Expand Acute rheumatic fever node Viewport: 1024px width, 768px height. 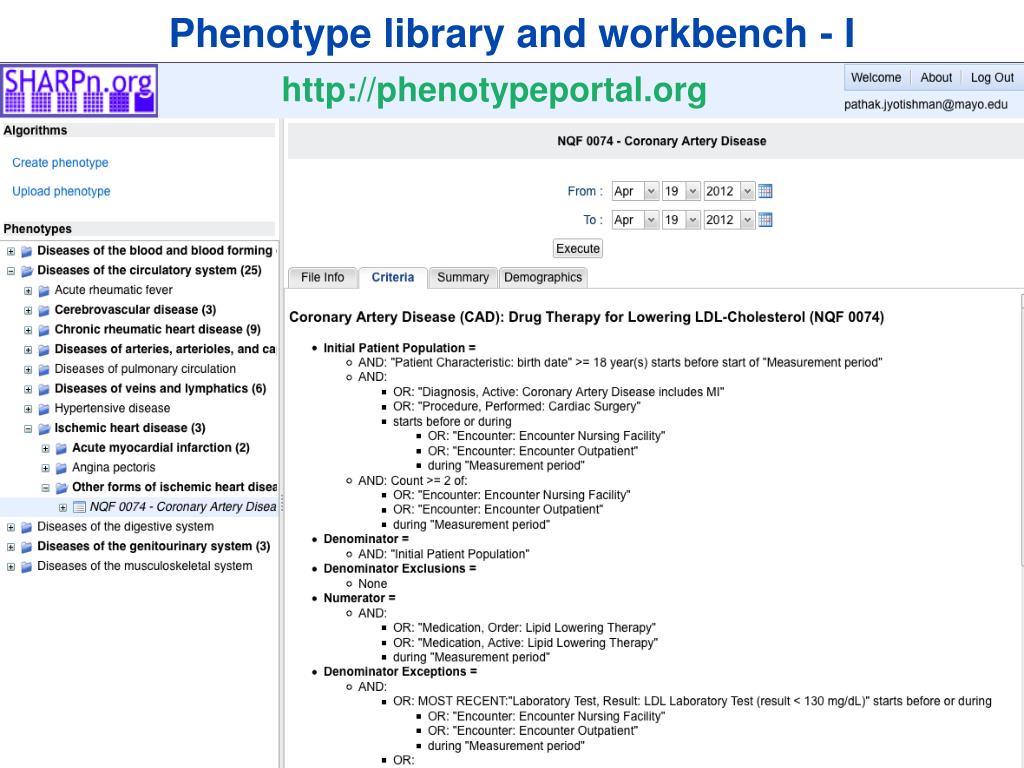[28, 291]
